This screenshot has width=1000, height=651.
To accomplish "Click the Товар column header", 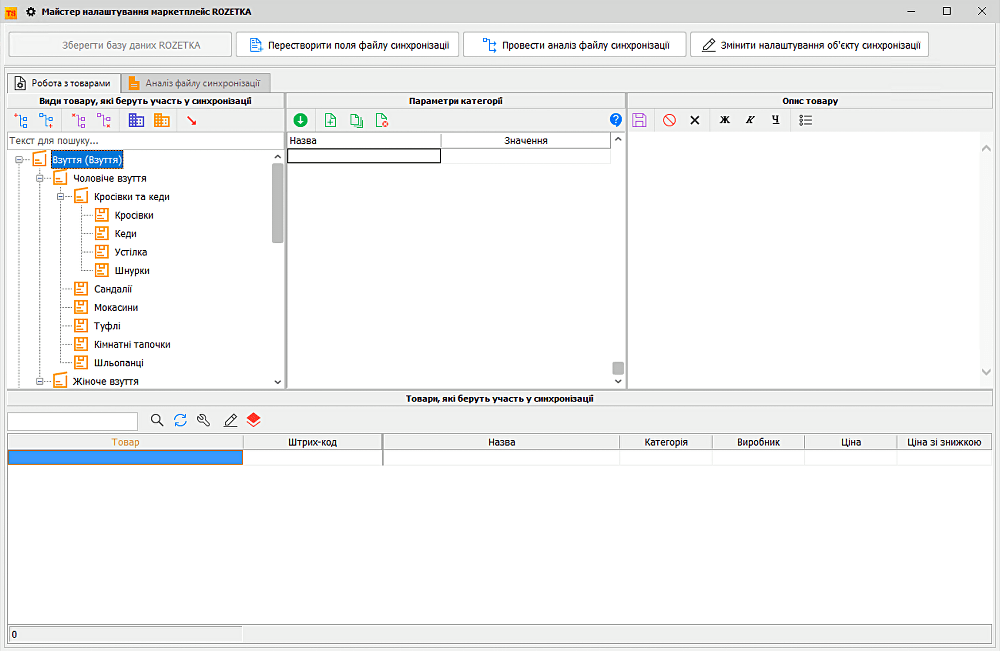I will [125, 442].
